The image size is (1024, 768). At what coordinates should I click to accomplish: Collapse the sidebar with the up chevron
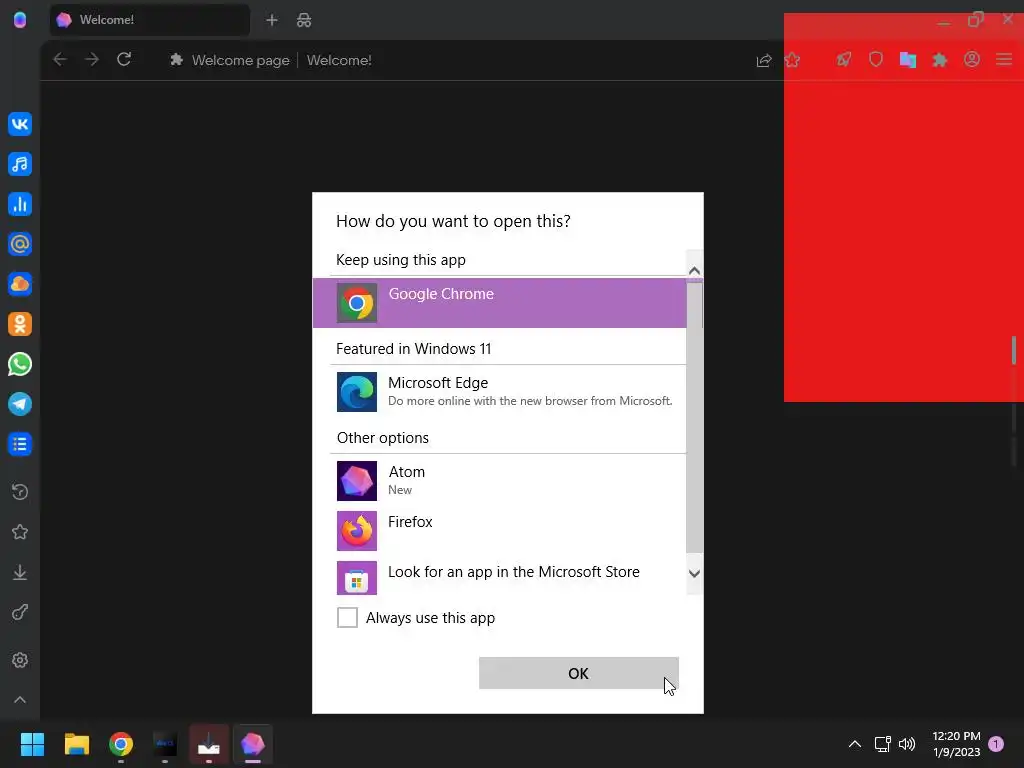coord(20,699)
